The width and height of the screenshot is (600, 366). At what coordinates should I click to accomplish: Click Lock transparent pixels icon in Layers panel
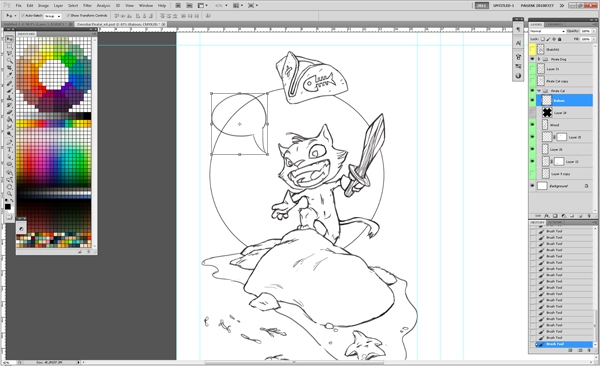543,39
